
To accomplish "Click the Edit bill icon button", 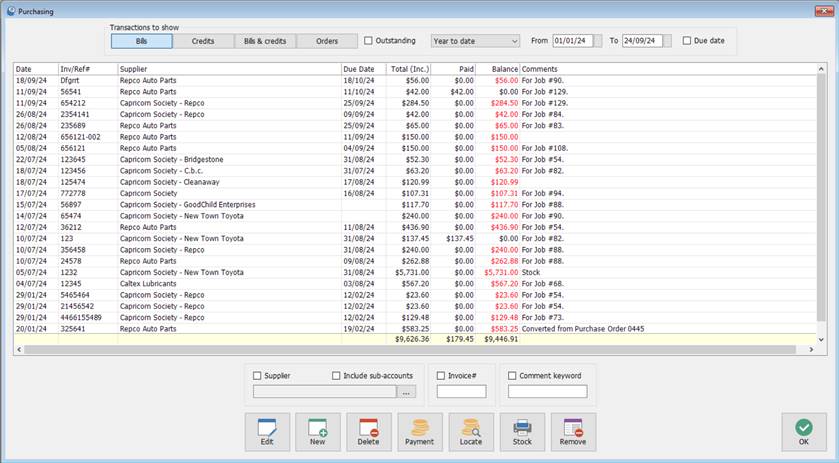I will click(267, 431).
